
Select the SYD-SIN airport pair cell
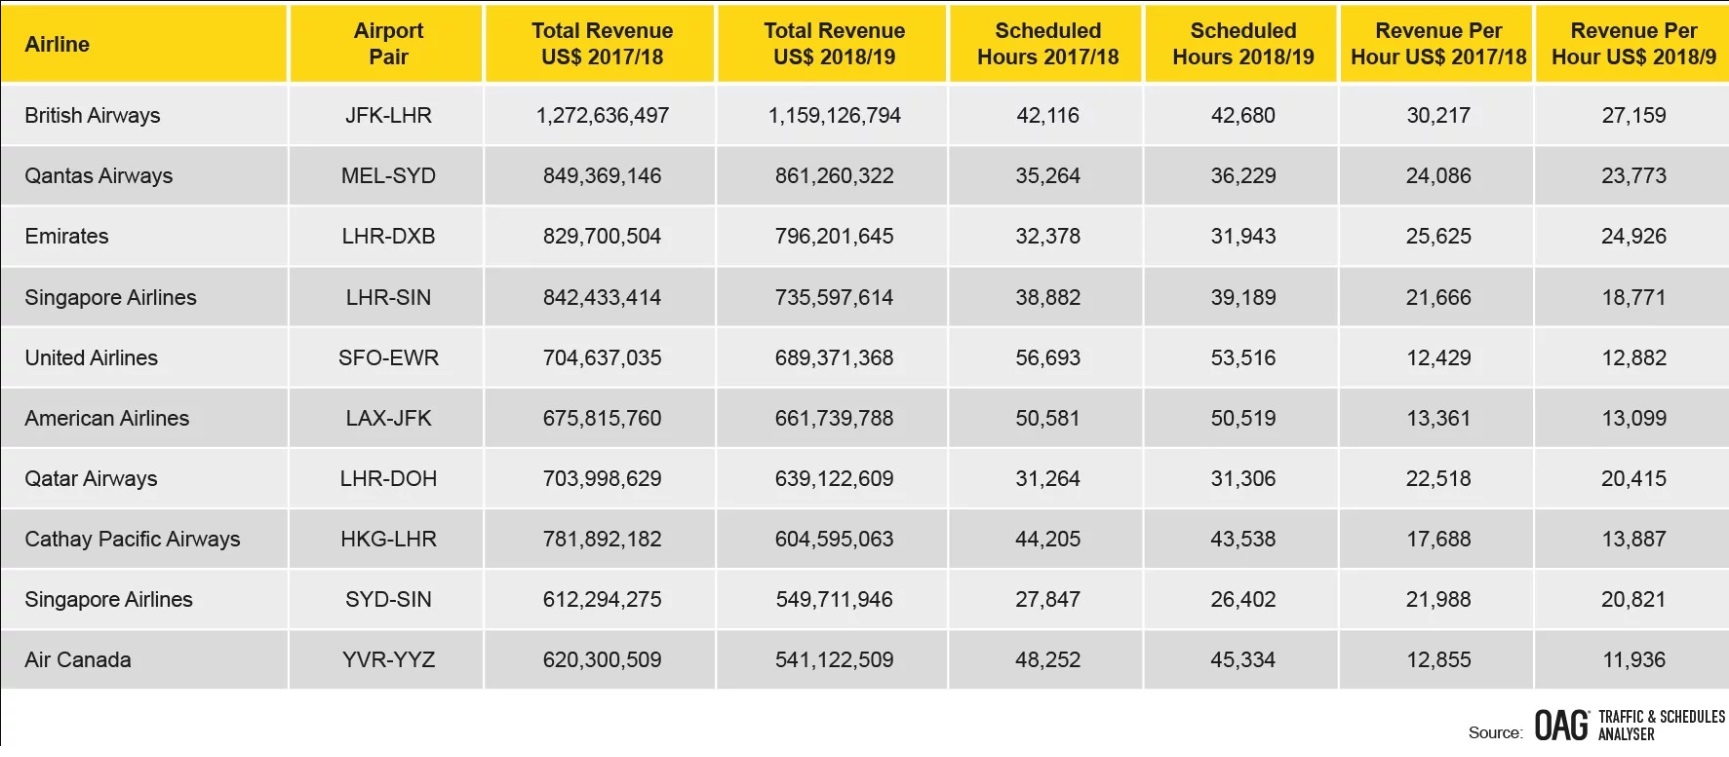388,599
